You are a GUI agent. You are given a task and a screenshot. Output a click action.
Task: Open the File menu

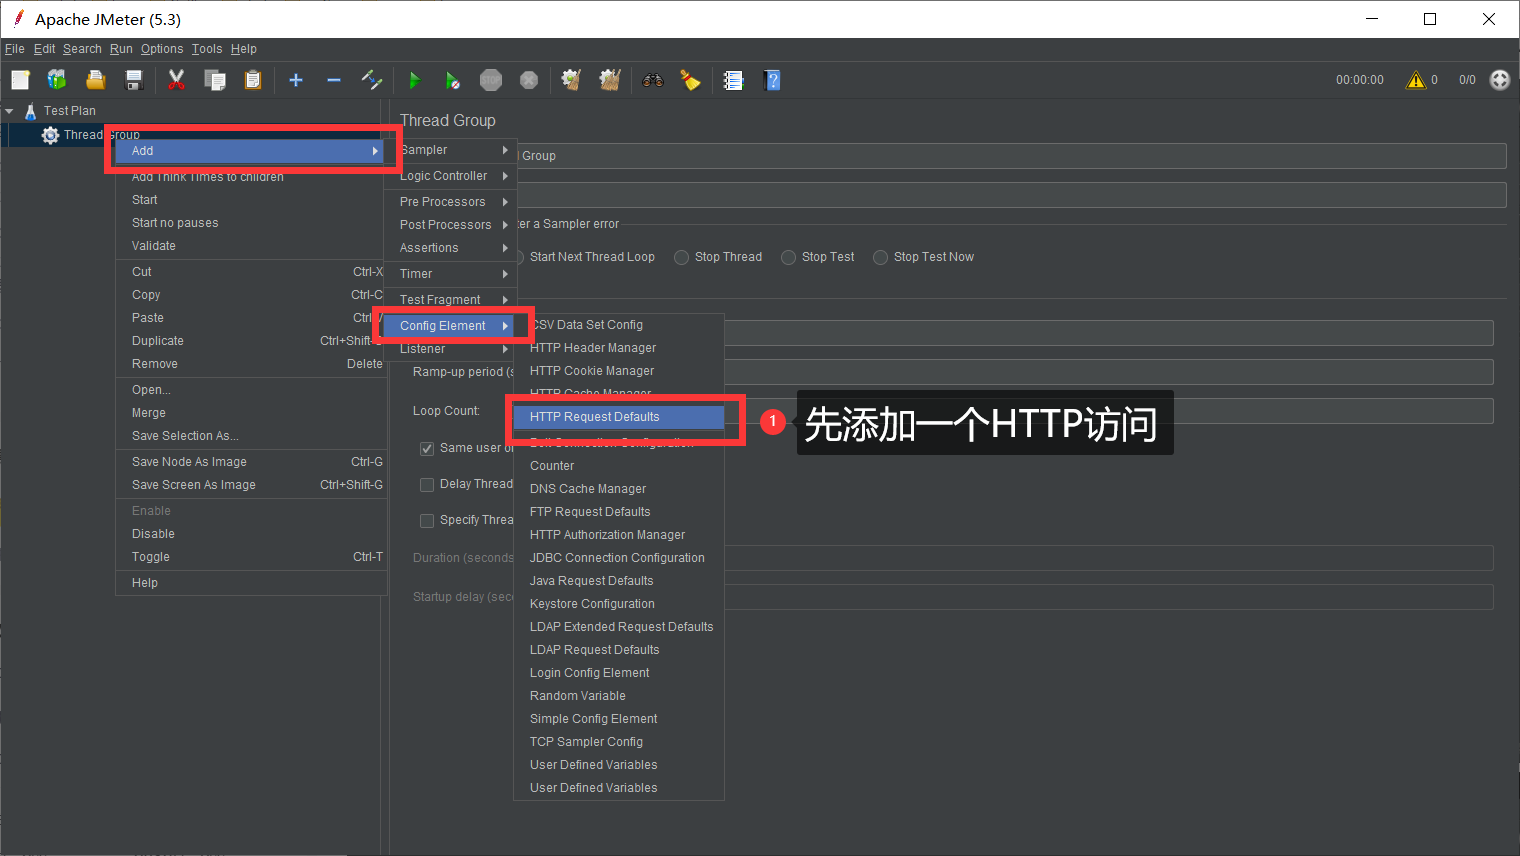pos(14,49)
